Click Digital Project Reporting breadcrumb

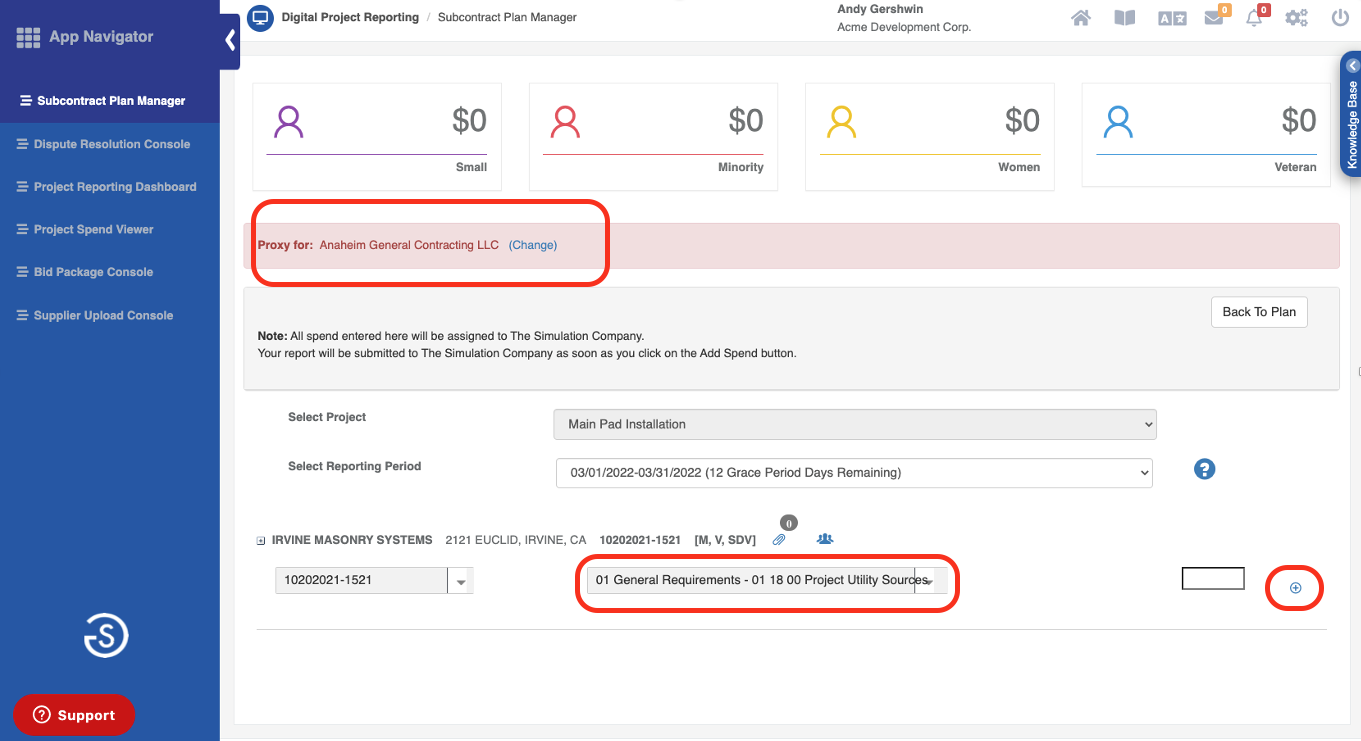(x=350, y=18)
